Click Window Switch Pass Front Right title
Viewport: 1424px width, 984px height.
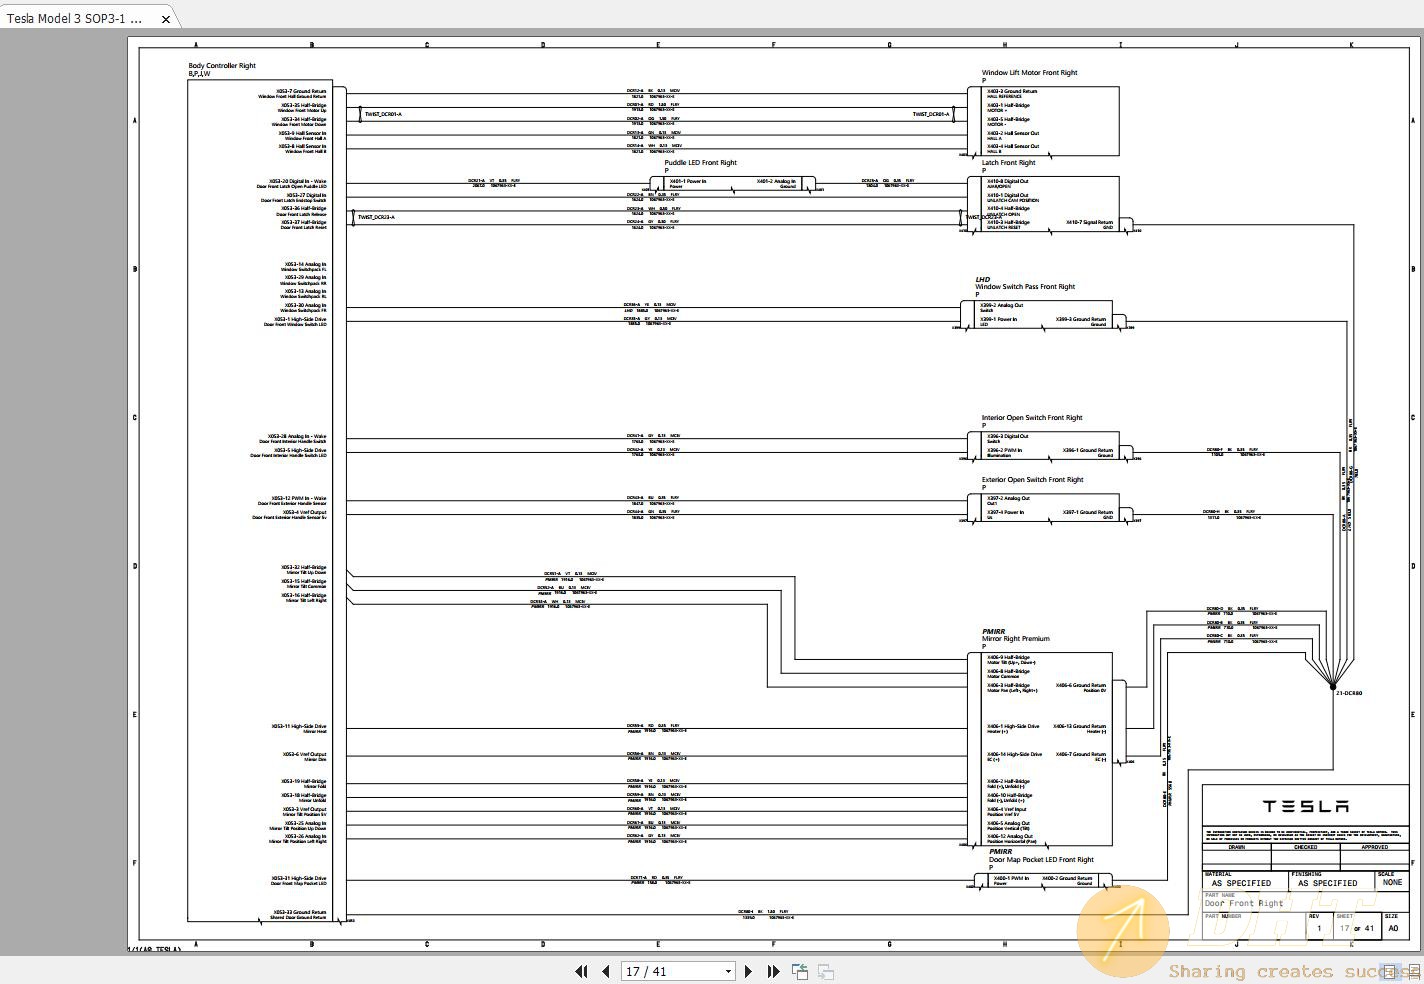[x=1025, y=287]
